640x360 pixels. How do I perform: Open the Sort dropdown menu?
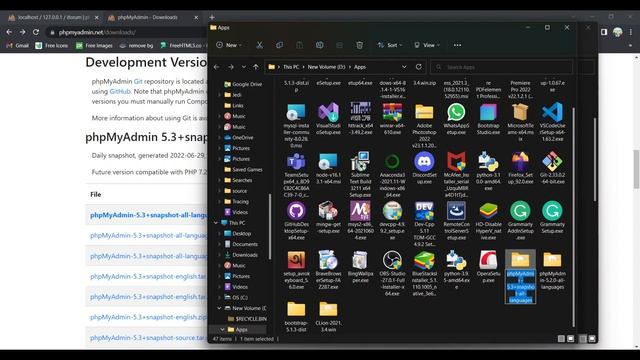pos(390,45)
